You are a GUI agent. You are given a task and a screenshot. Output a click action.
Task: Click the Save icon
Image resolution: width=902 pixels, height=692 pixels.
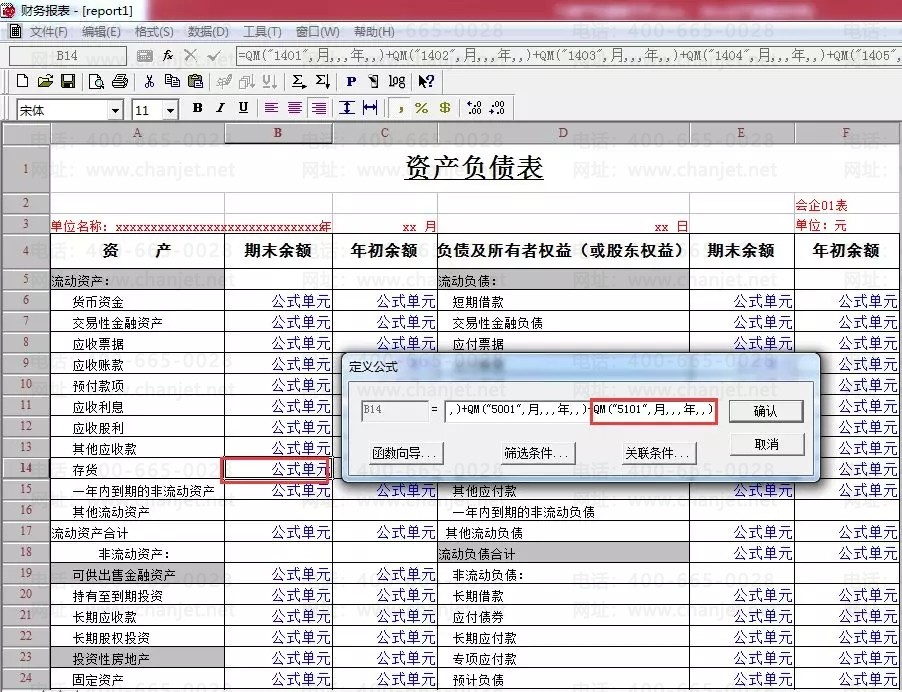pyautogui.click(x=70, y=82)
